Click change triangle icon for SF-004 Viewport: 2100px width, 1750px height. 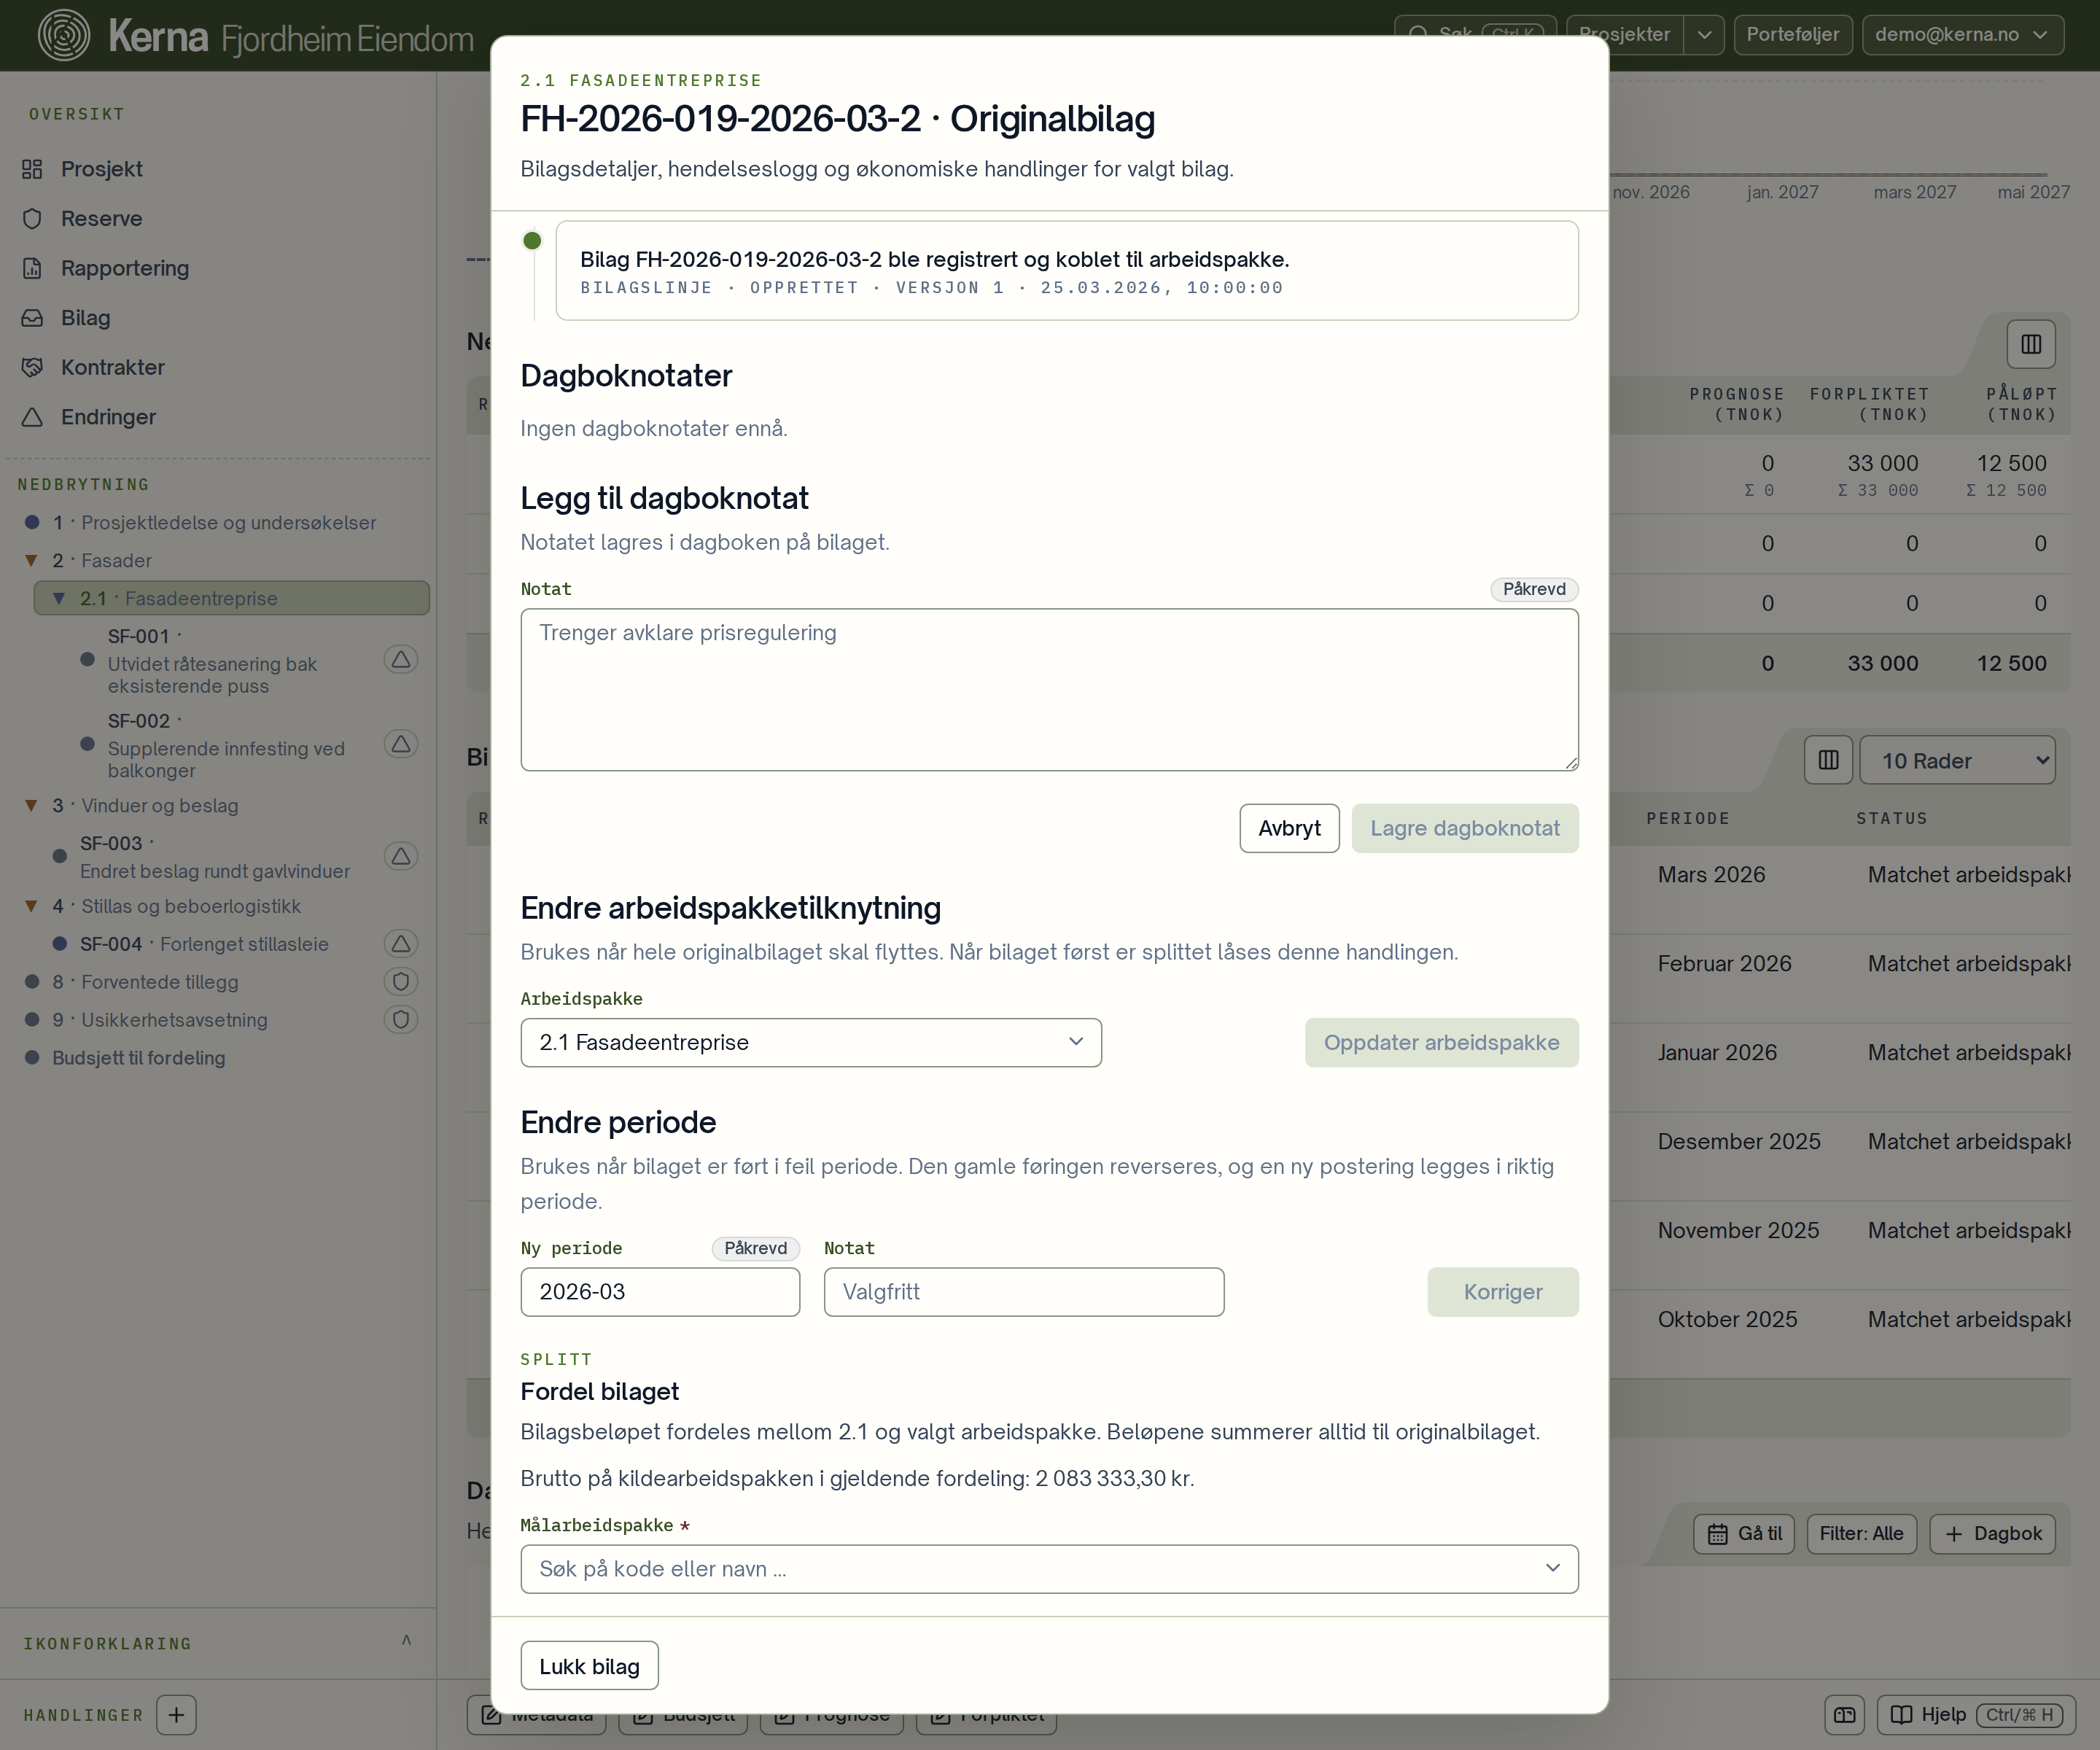click(x=401, y=944)
